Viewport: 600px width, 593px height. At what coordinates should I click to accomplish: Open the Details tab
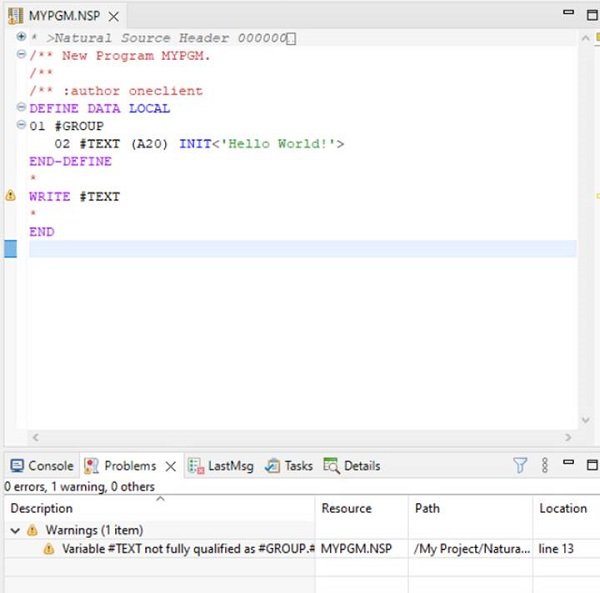click(x=352, y=466)
